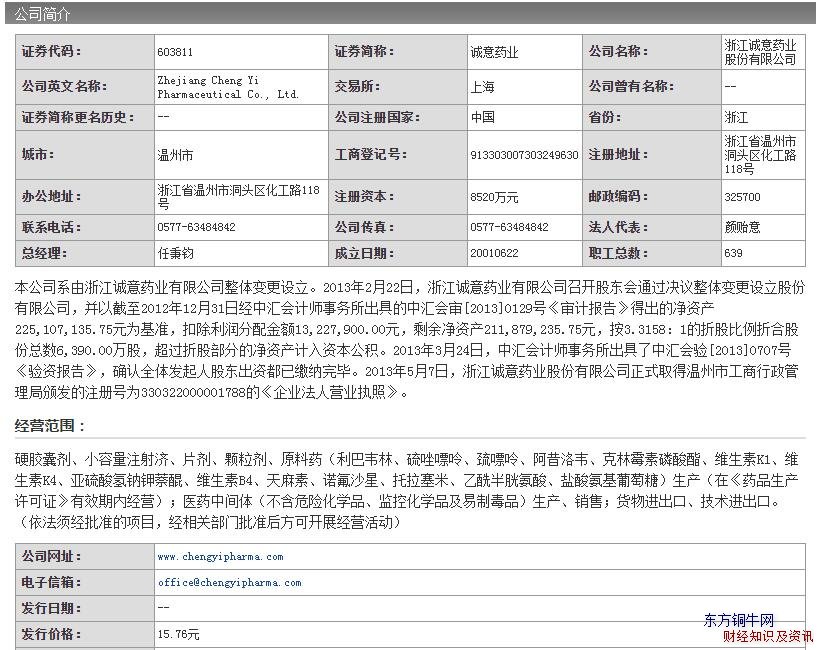The image size is (819, 650).
Task: Select the 交易所 label
Action: (357, 86)
